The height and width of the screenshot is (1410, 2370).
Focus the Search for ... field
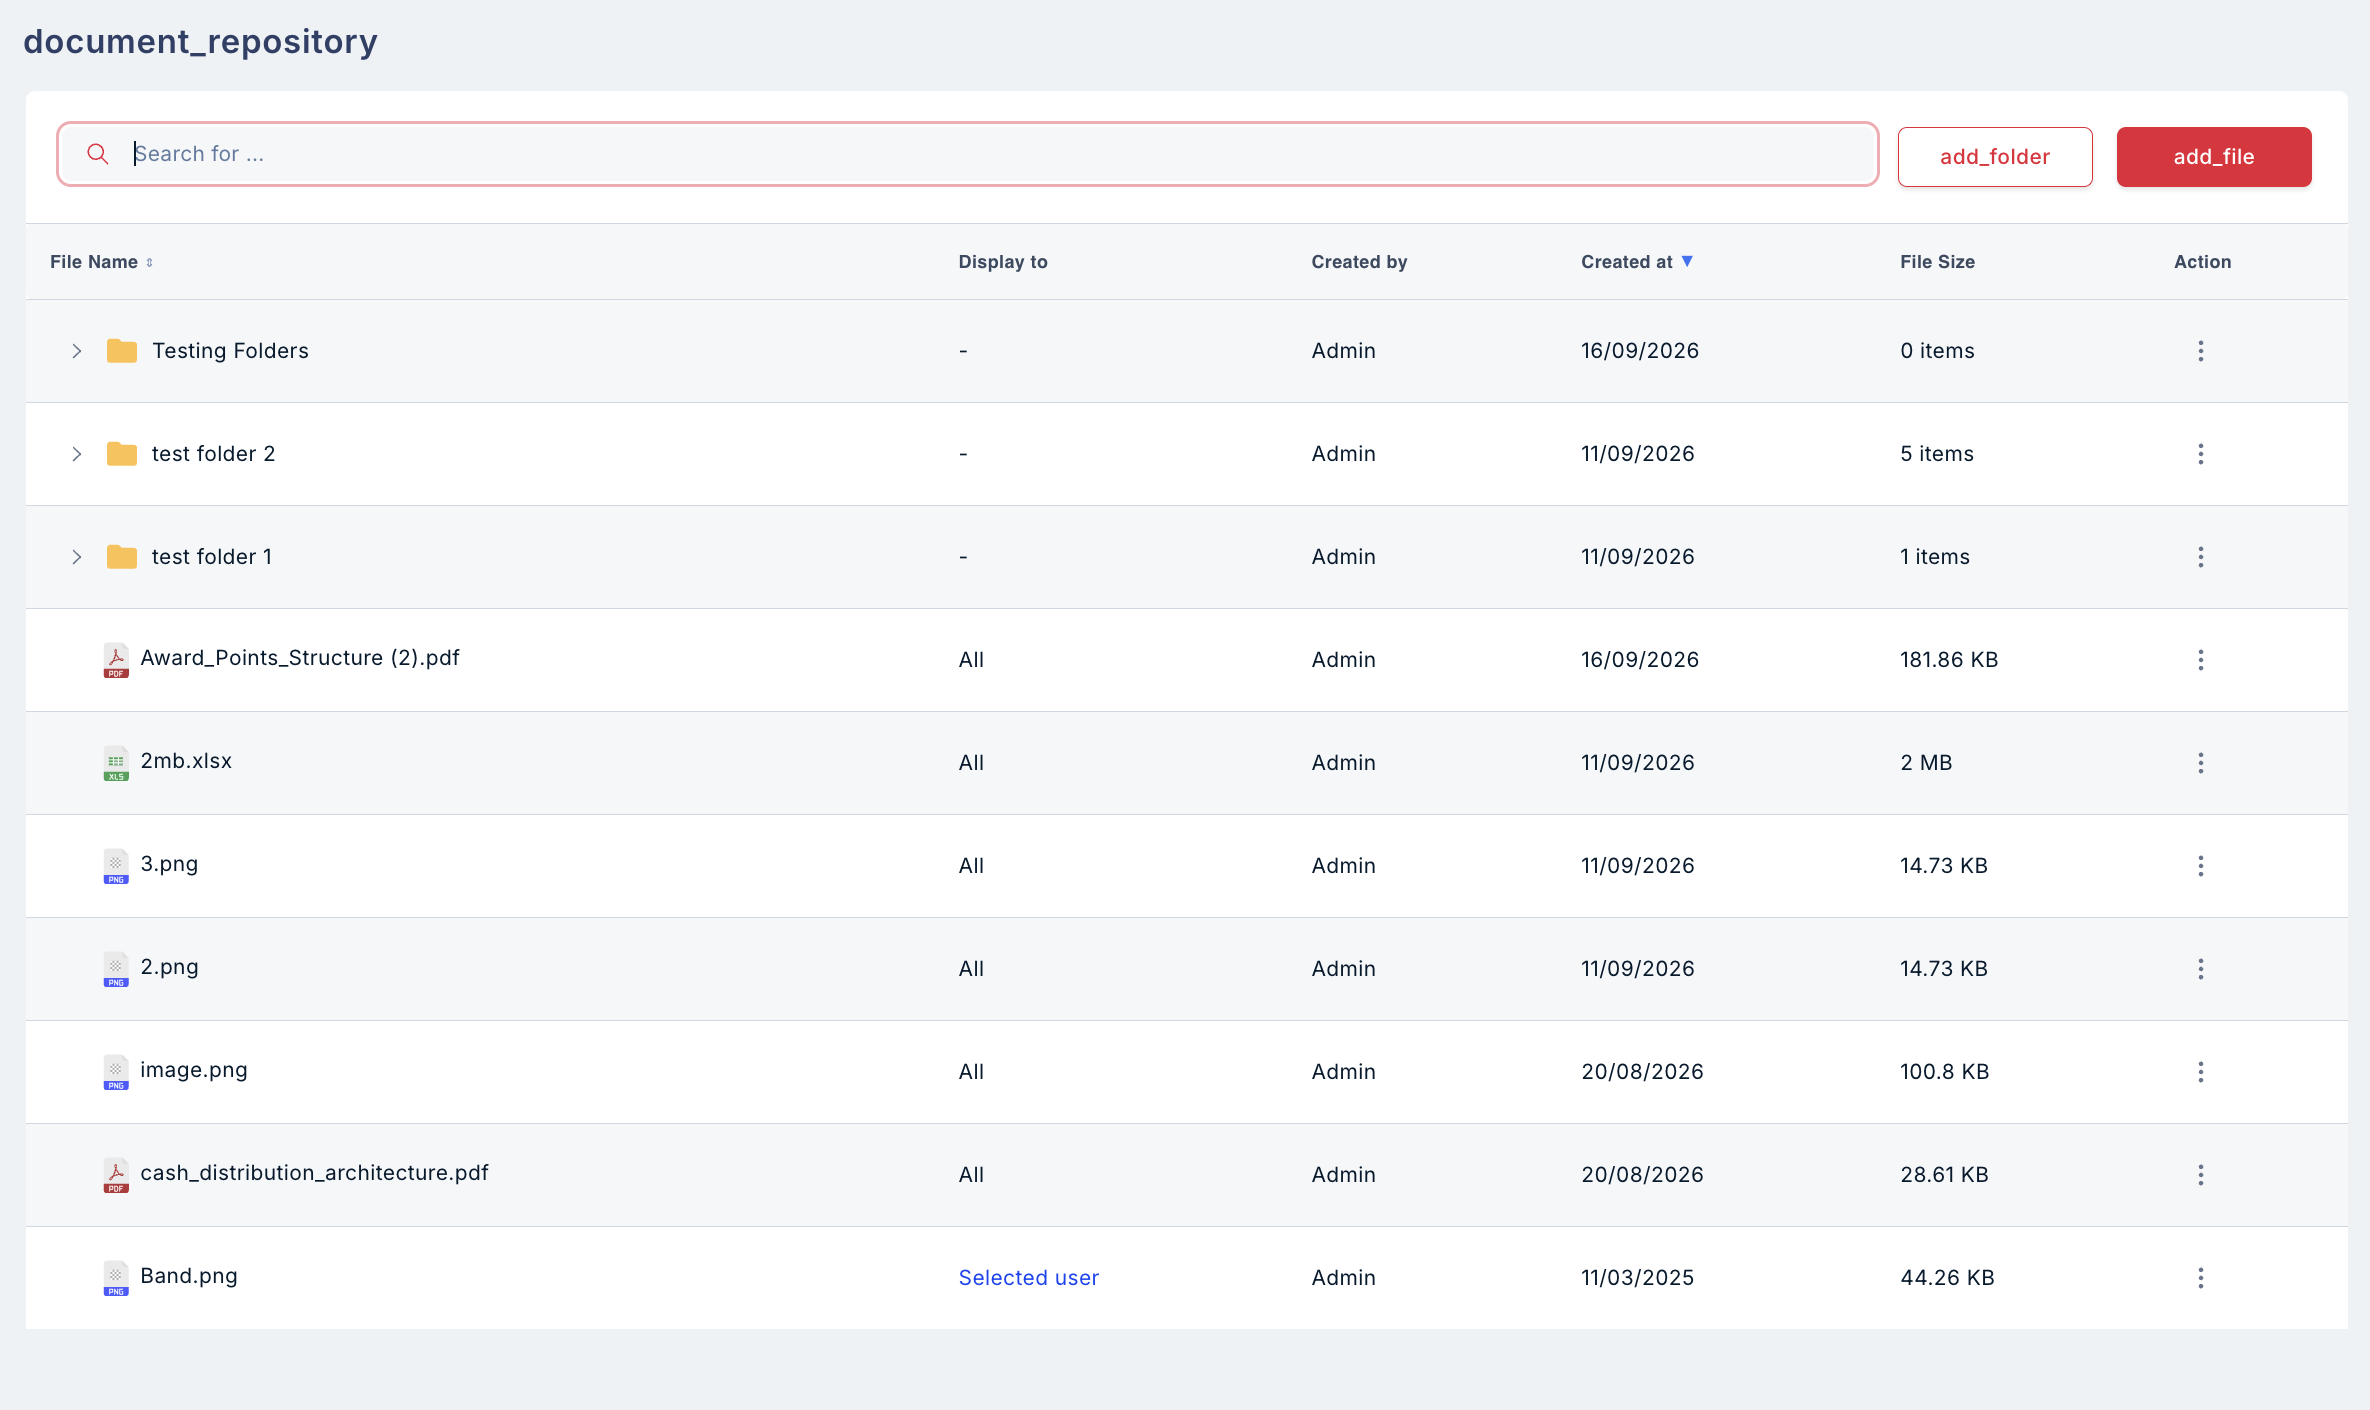click(968, 154)
